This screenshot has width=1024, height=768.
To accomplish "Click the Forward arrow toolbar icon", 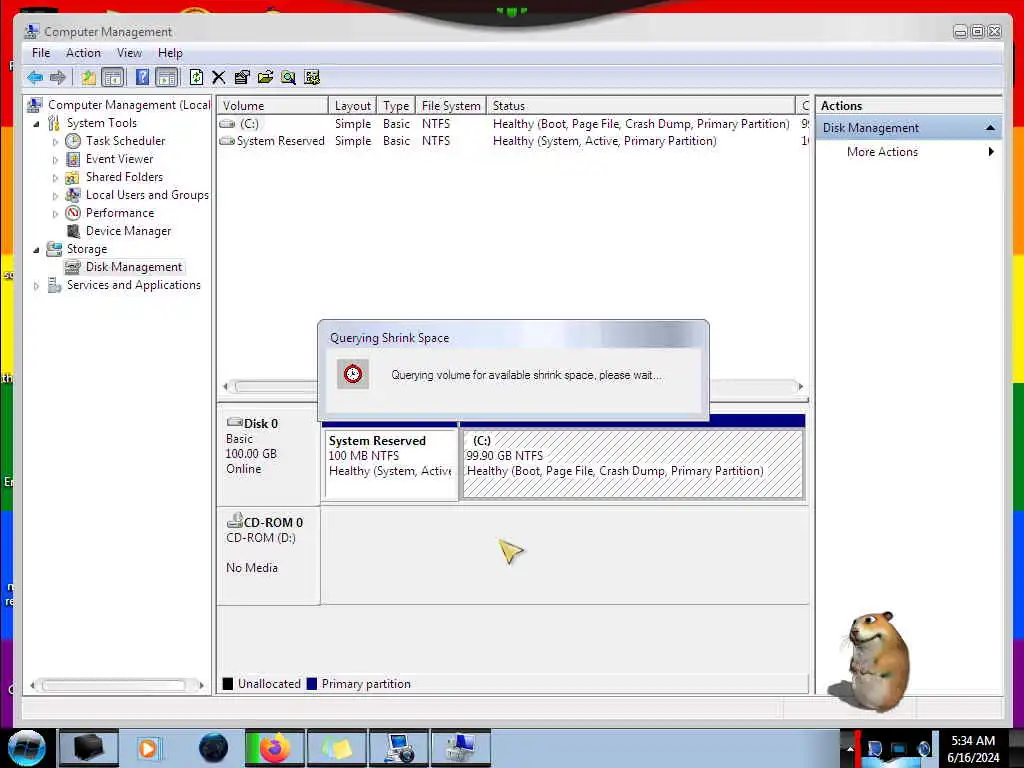I will click(58, 78).
